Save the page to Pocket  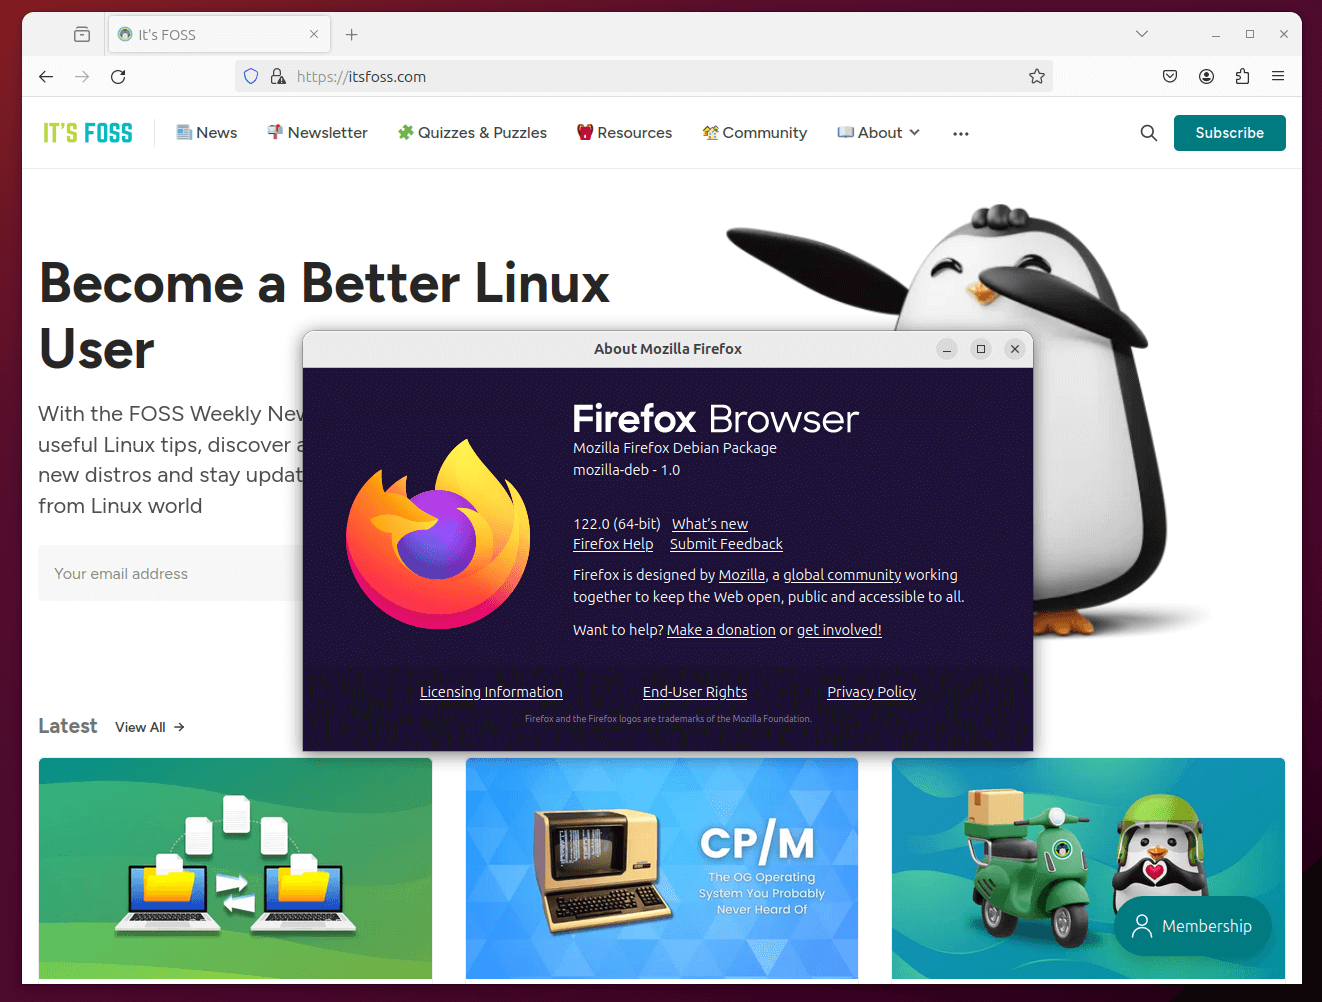coord(1169,76)
